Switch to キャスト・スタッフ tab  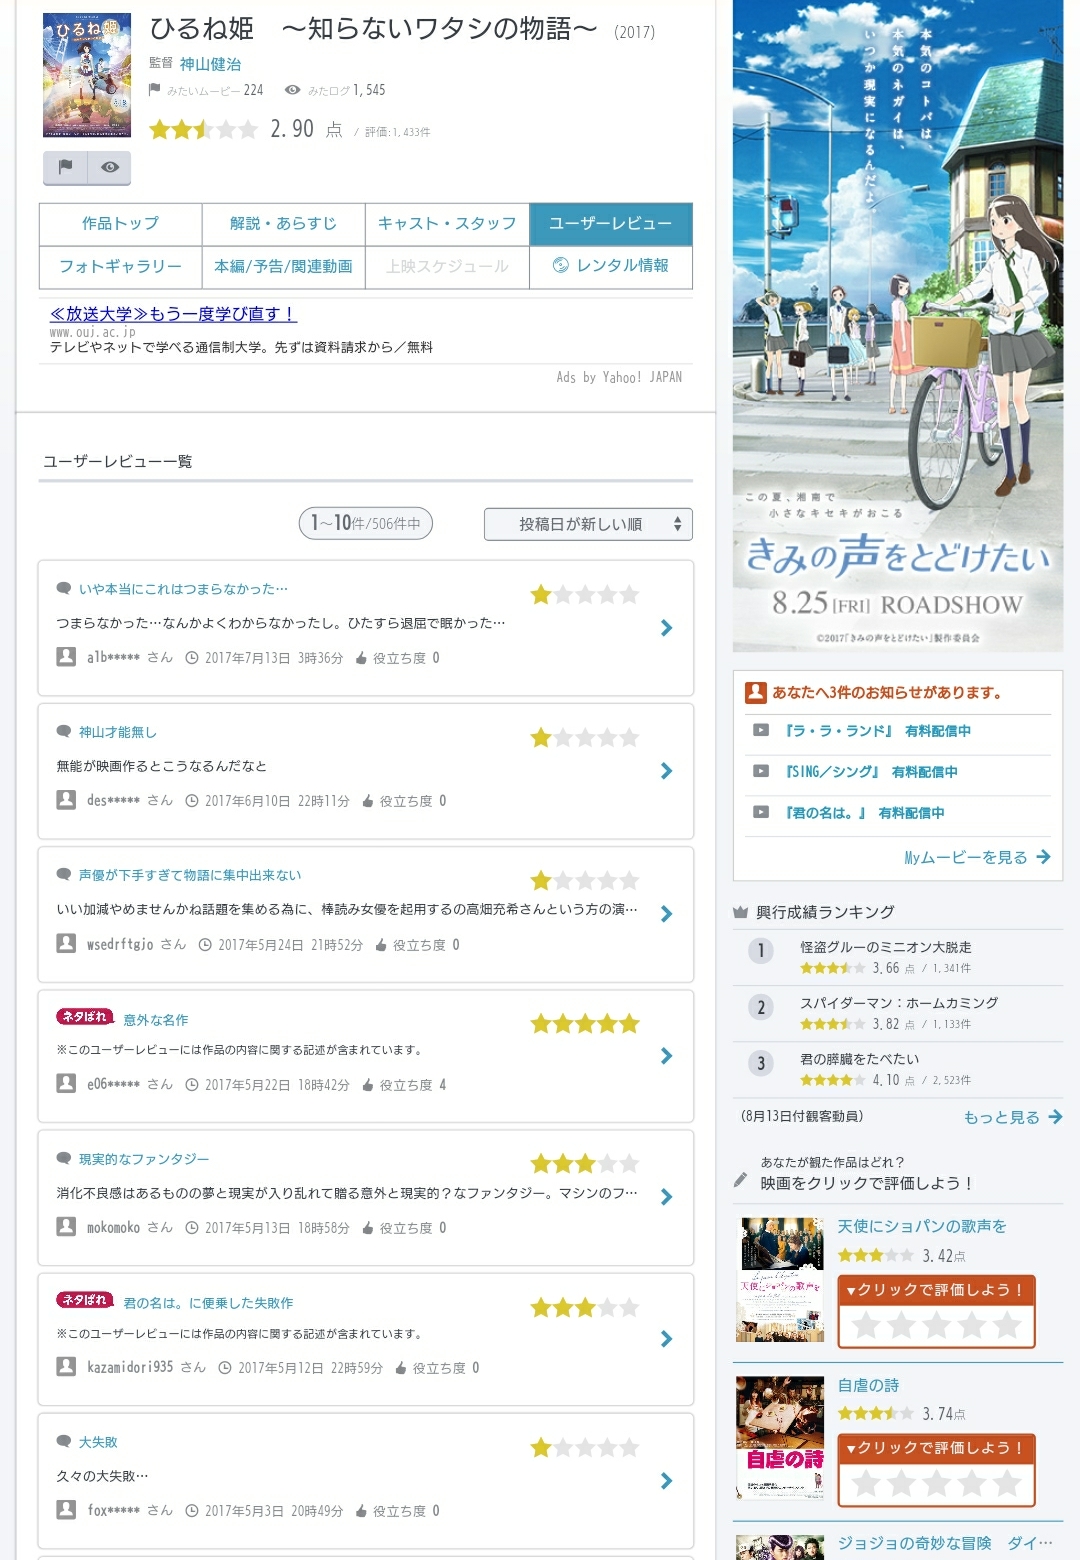point(447,224)
